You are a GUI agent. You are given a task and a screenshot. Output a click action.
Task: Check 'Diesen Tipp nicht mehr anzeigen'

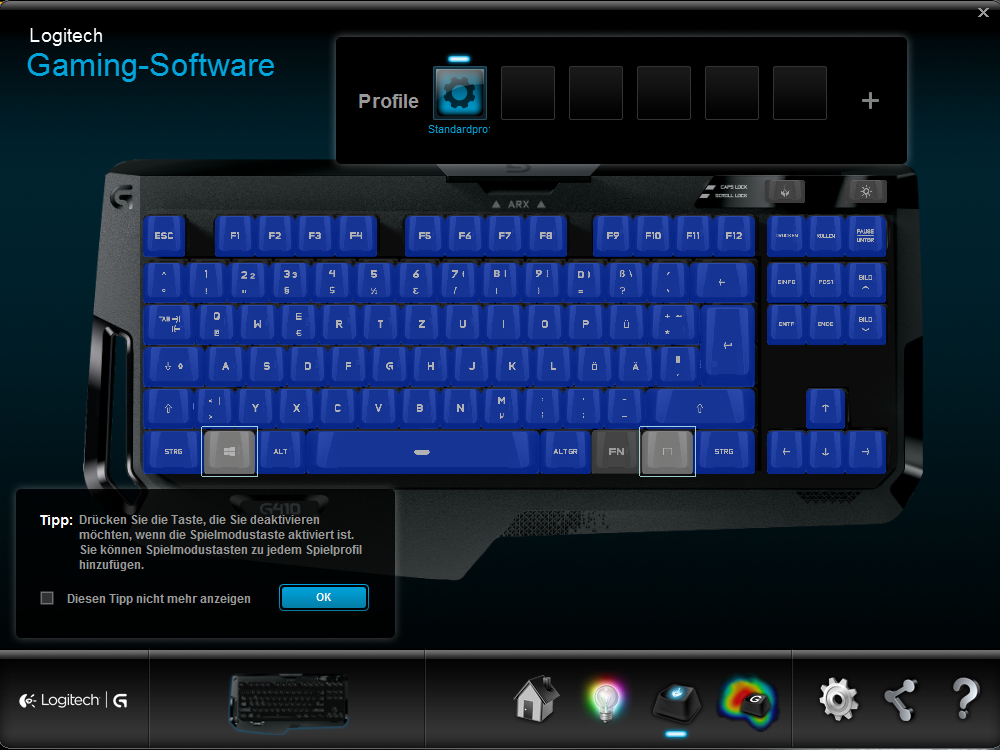point(47,598)
